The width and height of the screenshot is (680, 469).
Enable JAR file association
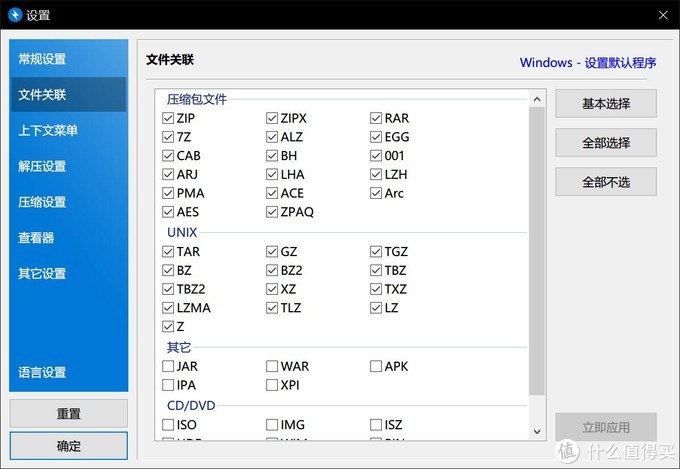click(168, 367)
